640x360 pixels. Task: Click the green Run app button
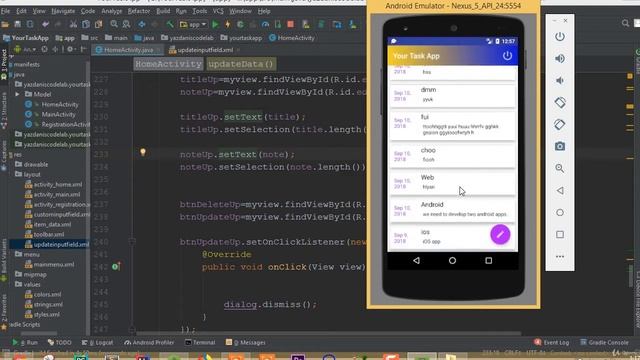point(215,24)
